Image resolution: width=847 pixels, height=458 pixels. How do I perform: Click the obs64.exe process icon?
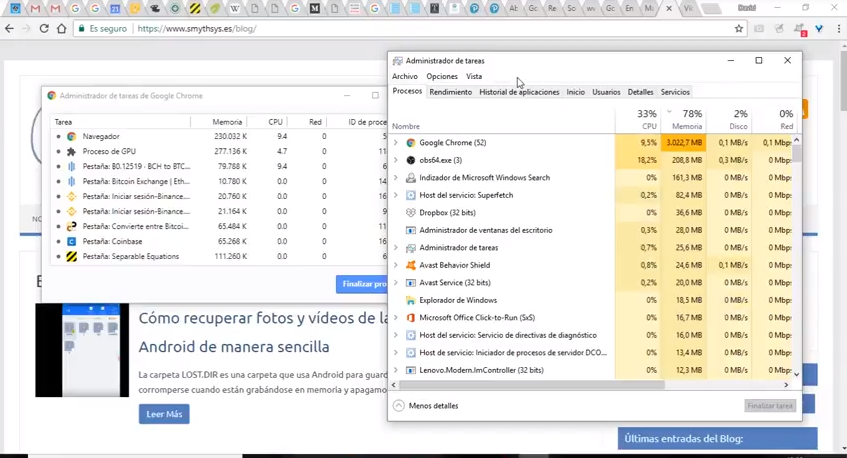coord(411,160)
